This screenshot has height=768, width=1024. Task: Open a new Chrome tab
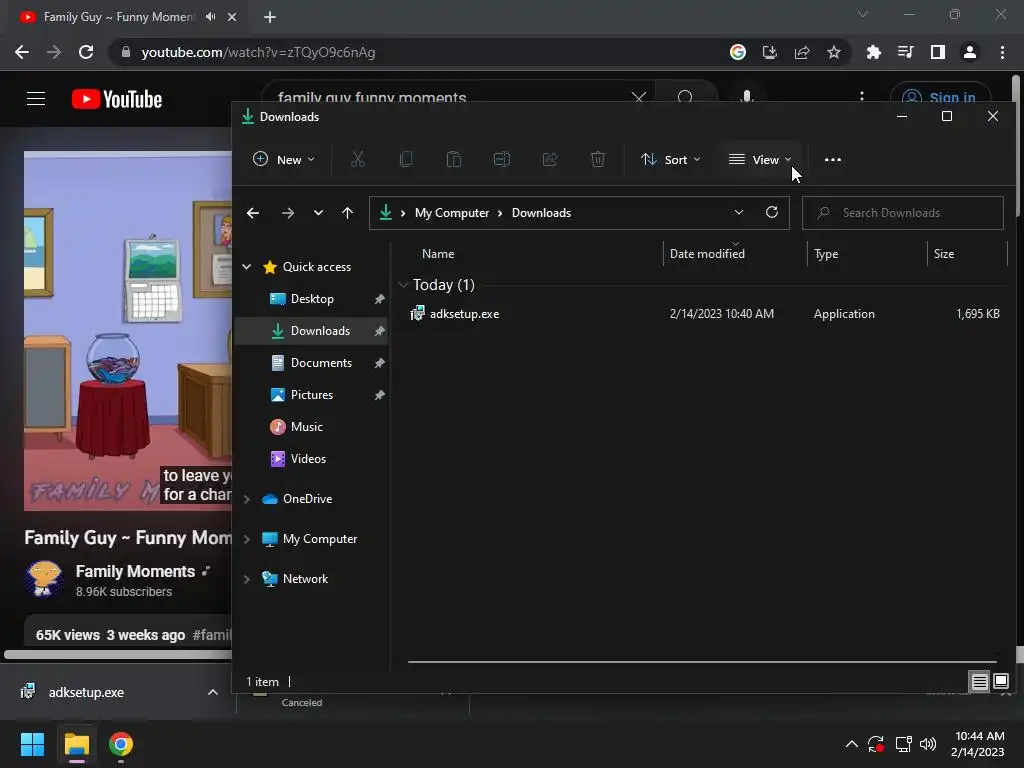pyautogui.click(x=270, y=17)
